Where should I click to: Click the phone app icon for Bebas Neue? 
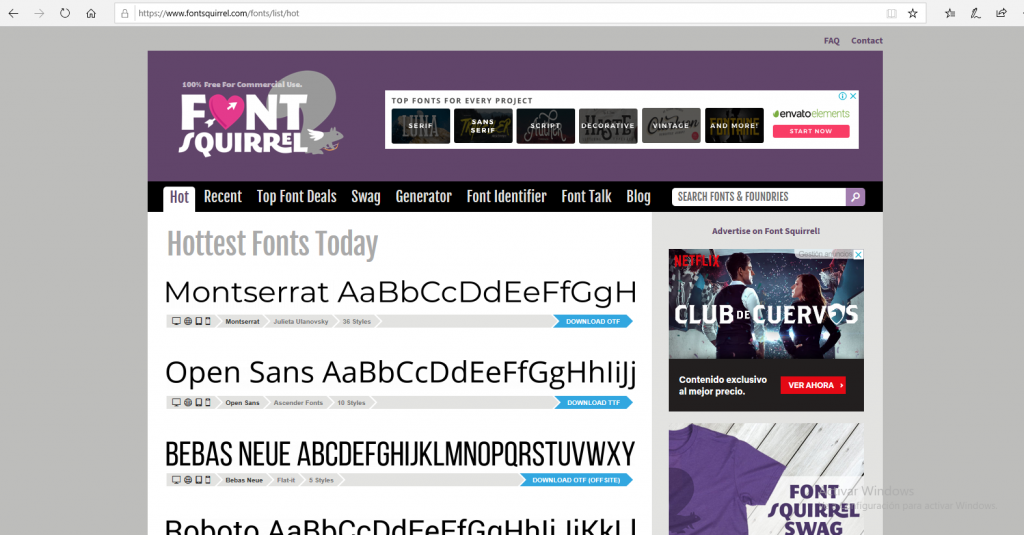pos(208,480)
